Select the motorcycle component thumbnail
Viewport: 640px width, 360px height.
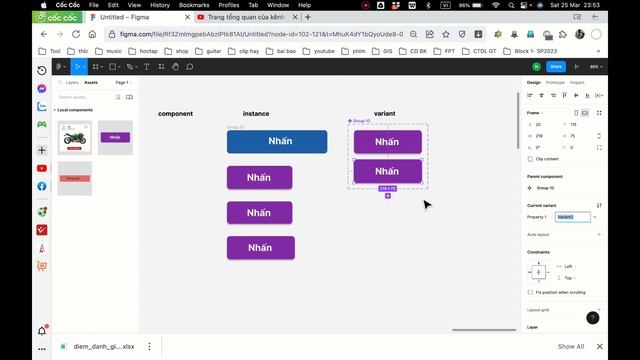coord(75,138)
